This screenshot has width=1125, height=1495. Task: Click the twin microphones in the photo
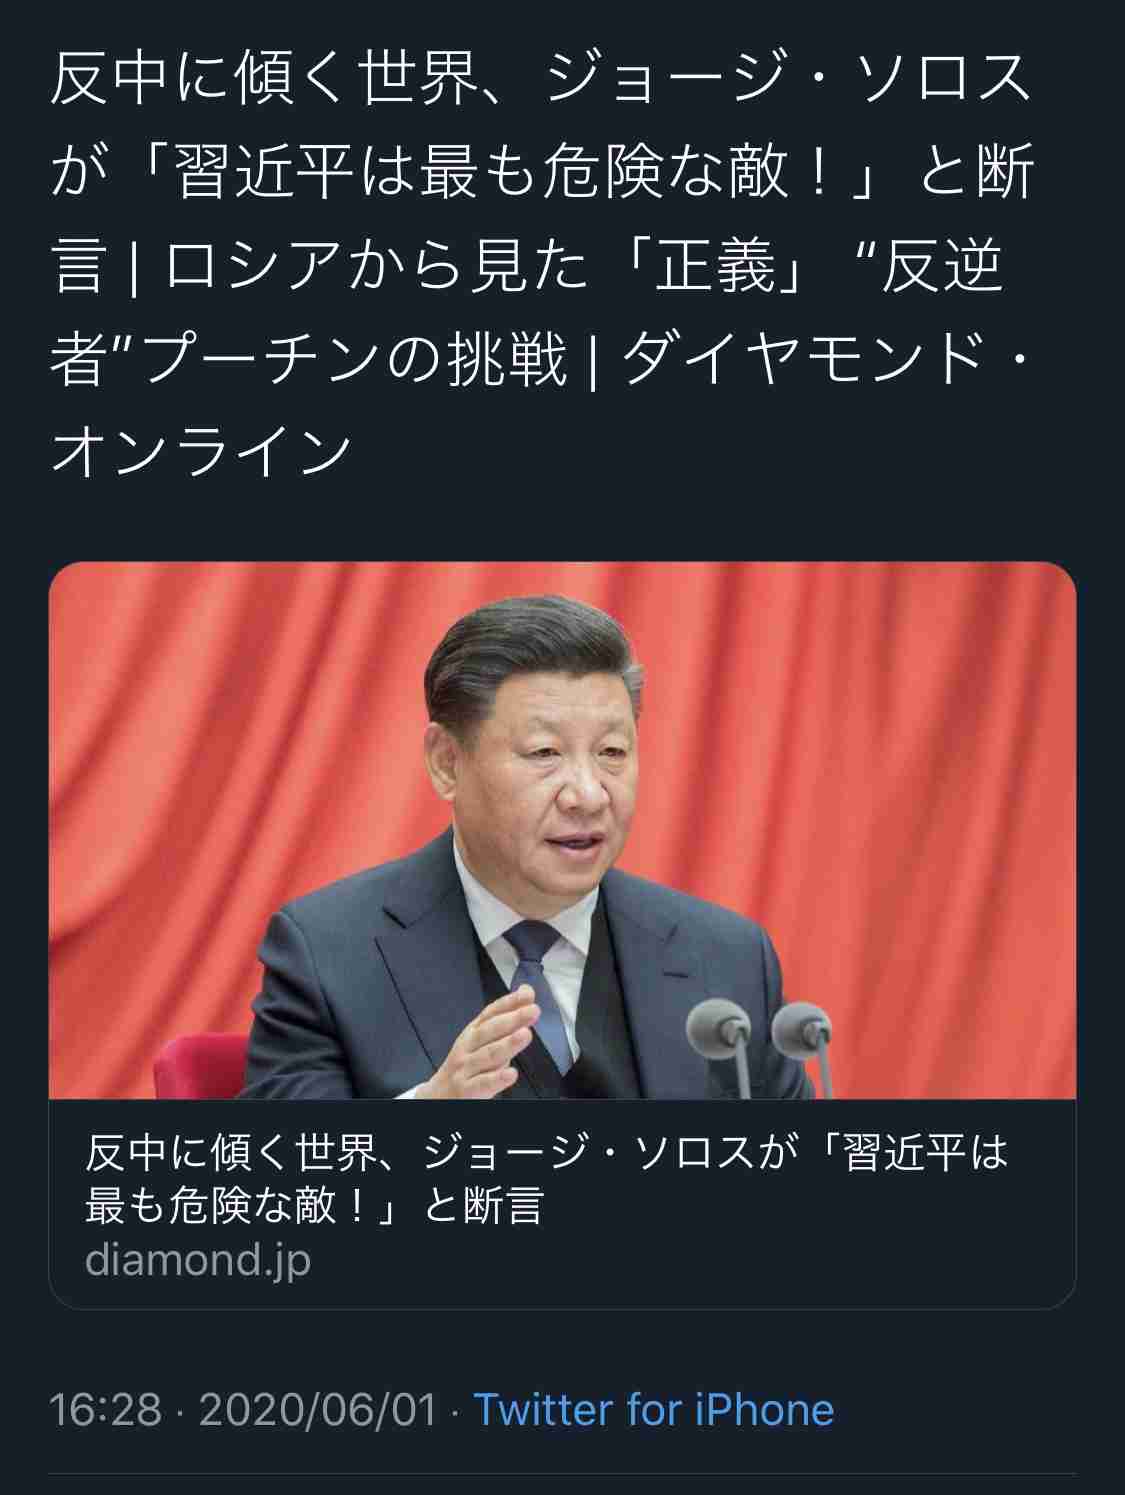[757, 1040]
